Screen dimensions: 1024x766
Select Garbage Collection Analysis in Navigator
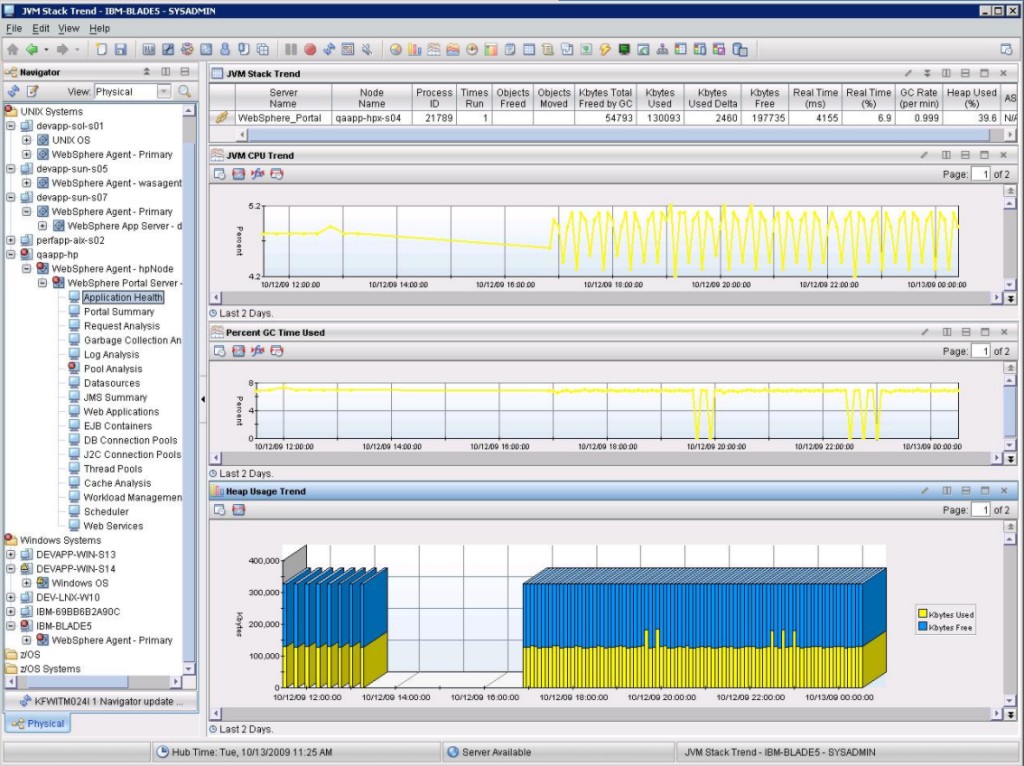point(132,340)
